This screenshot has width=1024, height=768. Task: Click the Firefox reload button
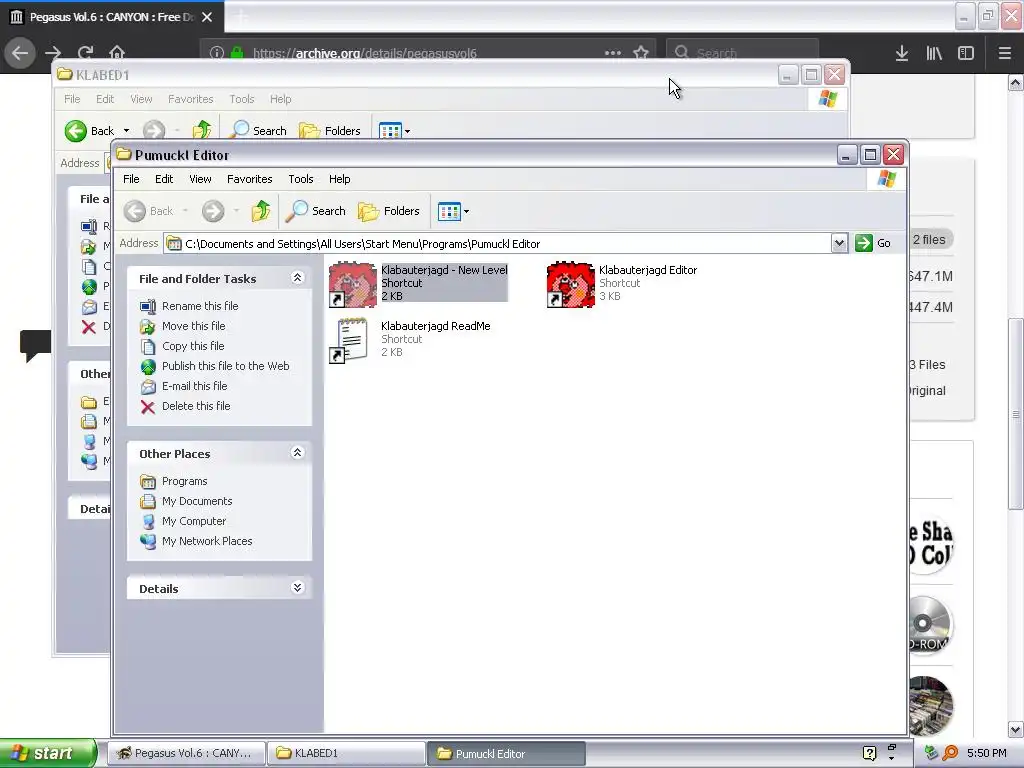click(x=85, y=53)
